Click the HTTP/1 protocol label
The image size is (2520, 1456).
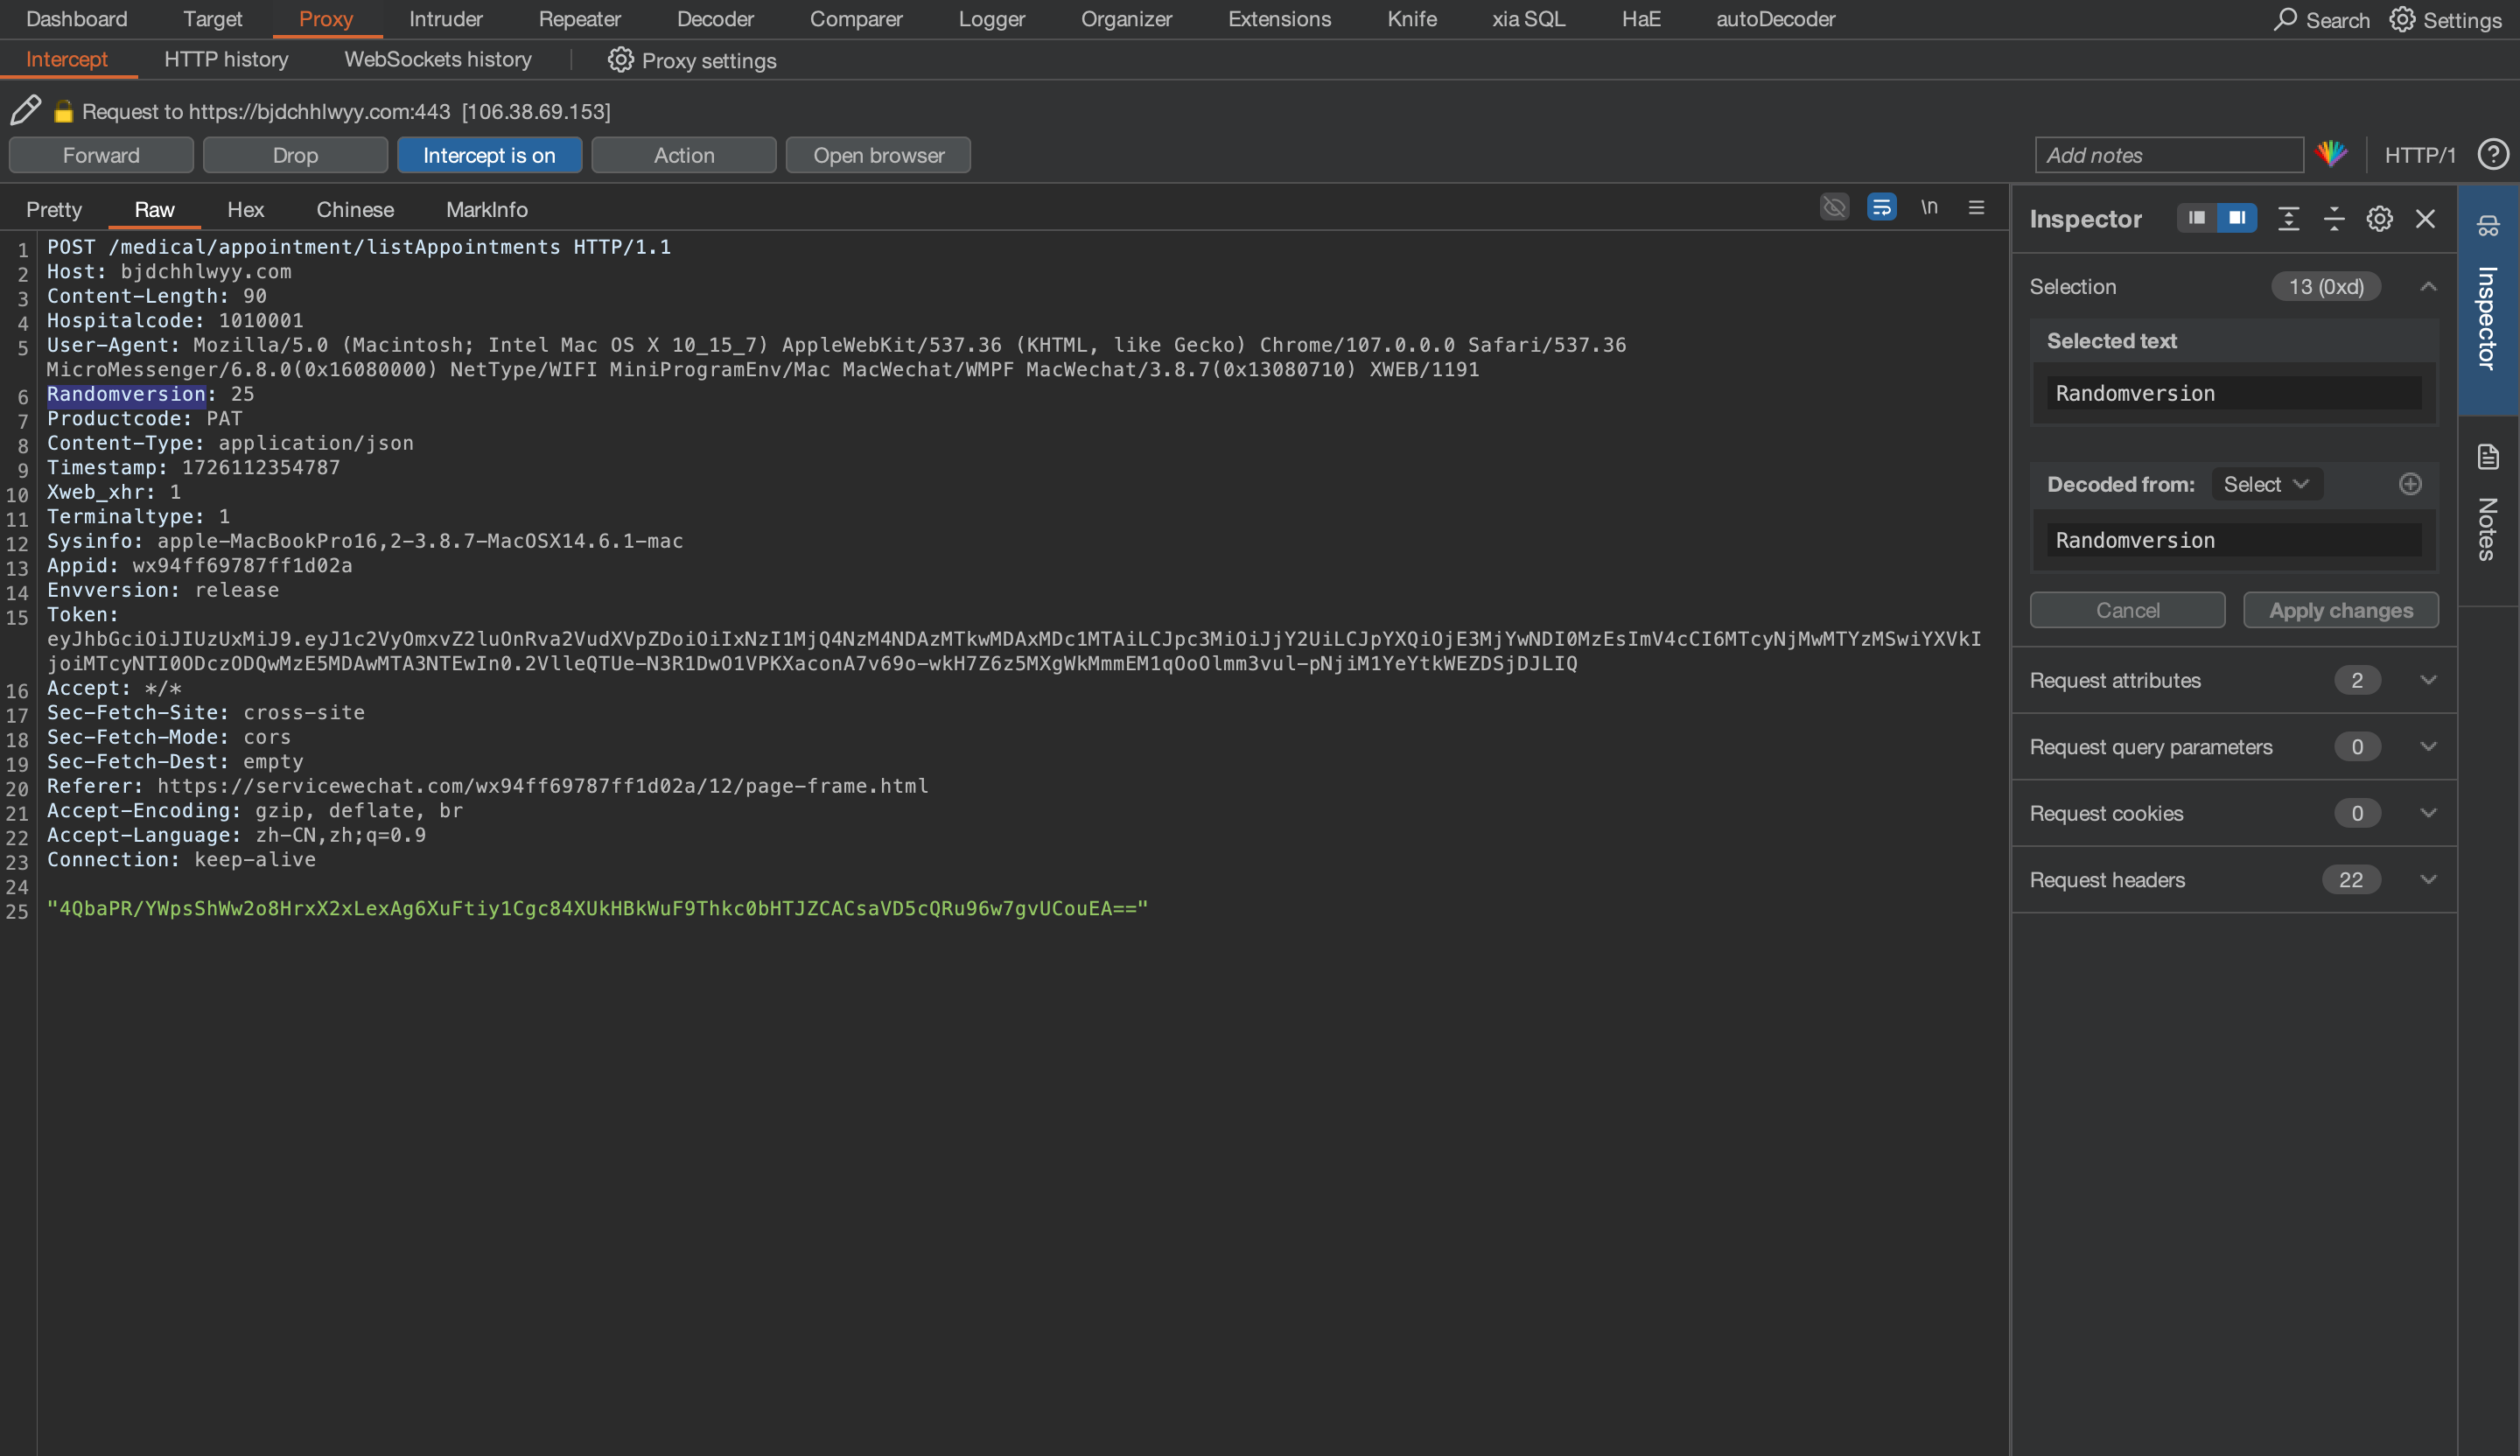click(2420, 155)
